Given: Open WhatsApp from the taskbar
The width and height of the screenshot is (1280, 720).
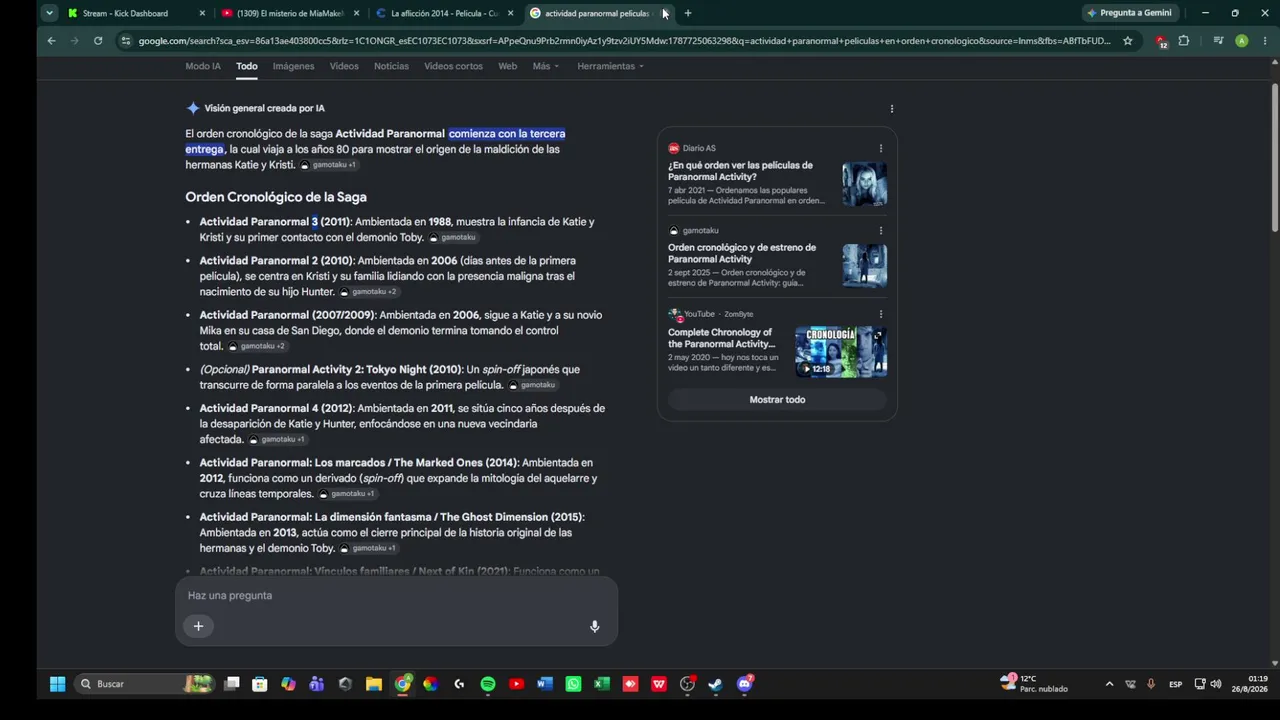Looking at the screenshot, I should click(573, 684).
